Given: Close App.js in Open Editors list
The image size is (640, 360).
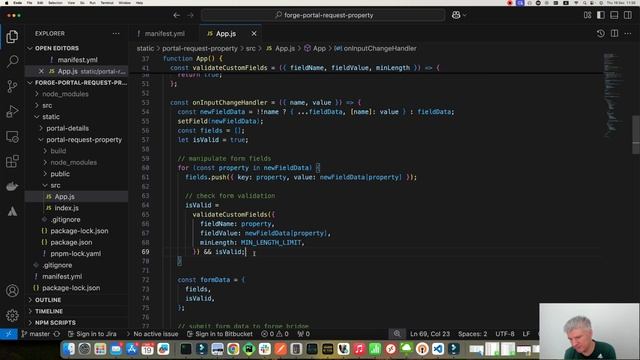Looking at the screenshot, I should coord(41,71).
